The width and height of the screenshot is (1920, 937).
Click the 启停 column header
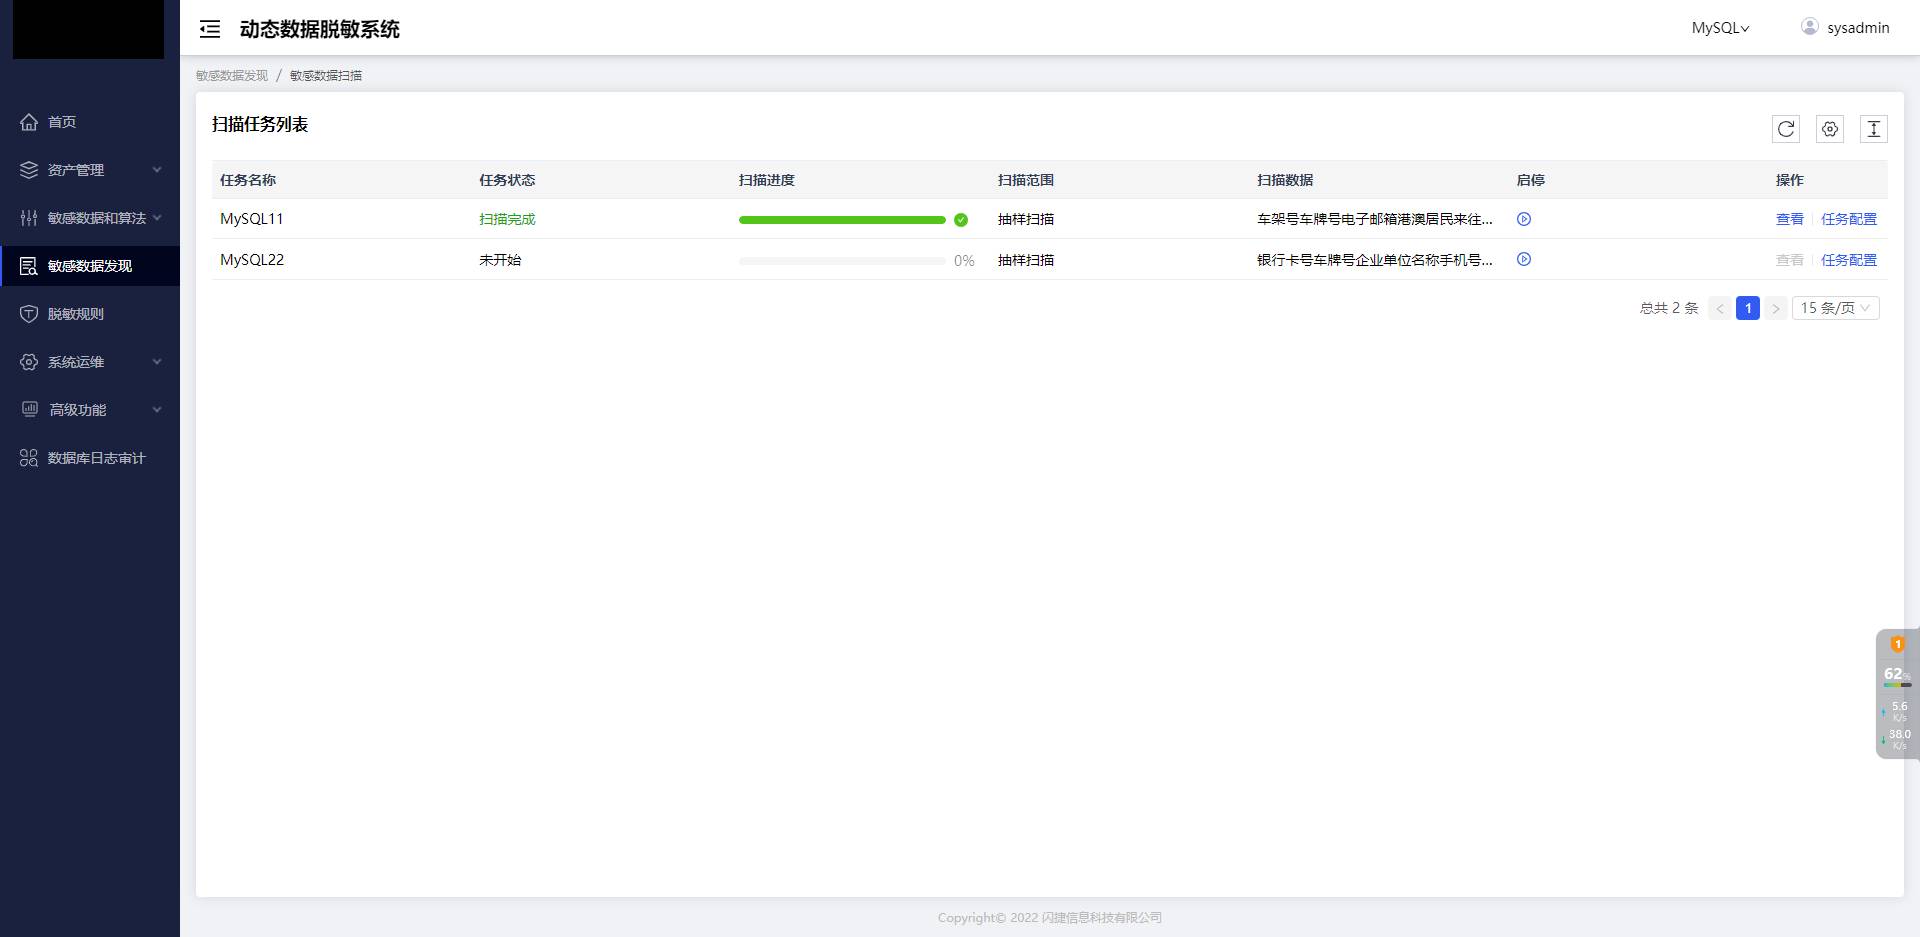pyautogui.click(x=1531, y=180)
